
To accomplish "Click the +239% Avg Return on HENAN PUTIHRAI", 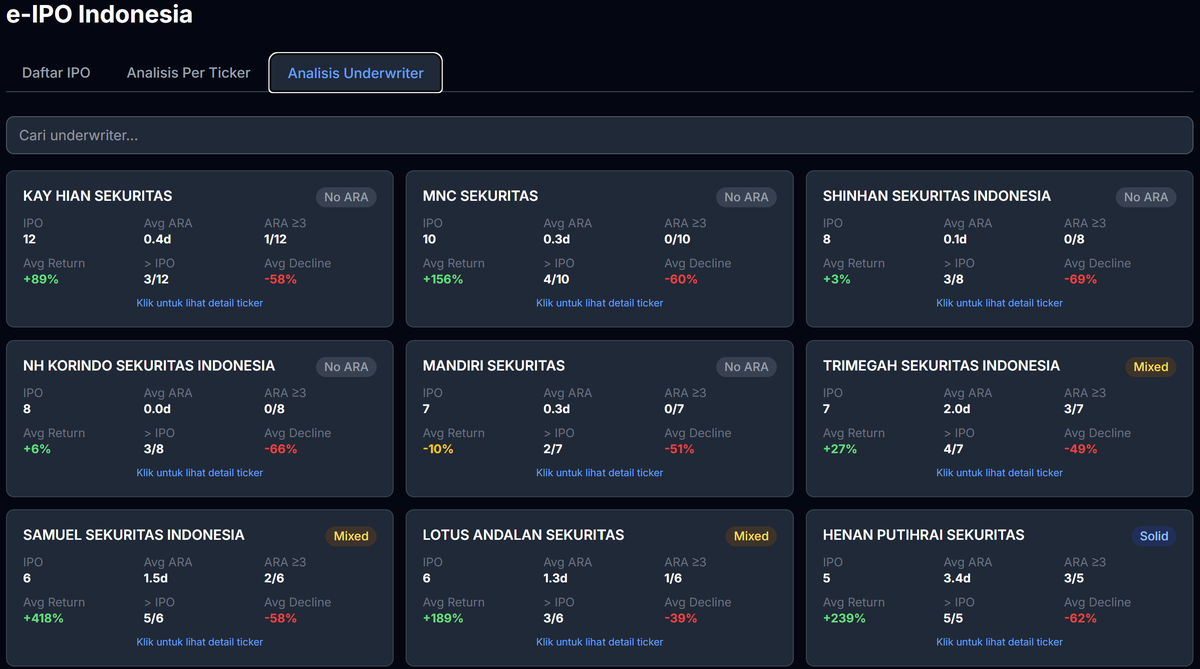I will pyautogui.click(x=844, y=618).
